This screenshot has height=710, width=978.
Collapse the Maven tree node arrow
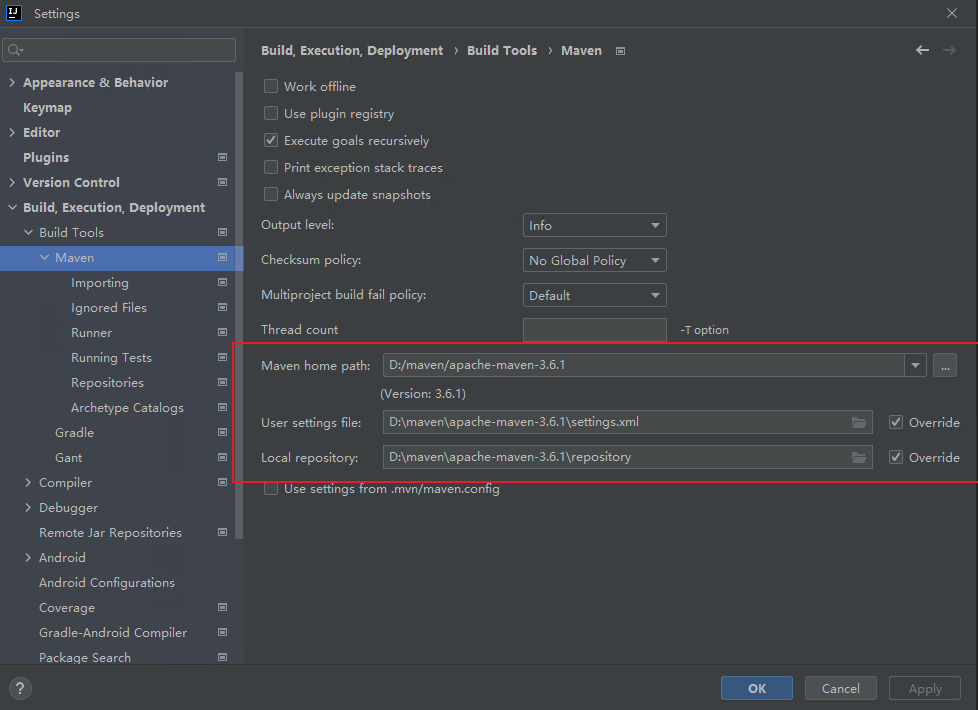(44, 257)
